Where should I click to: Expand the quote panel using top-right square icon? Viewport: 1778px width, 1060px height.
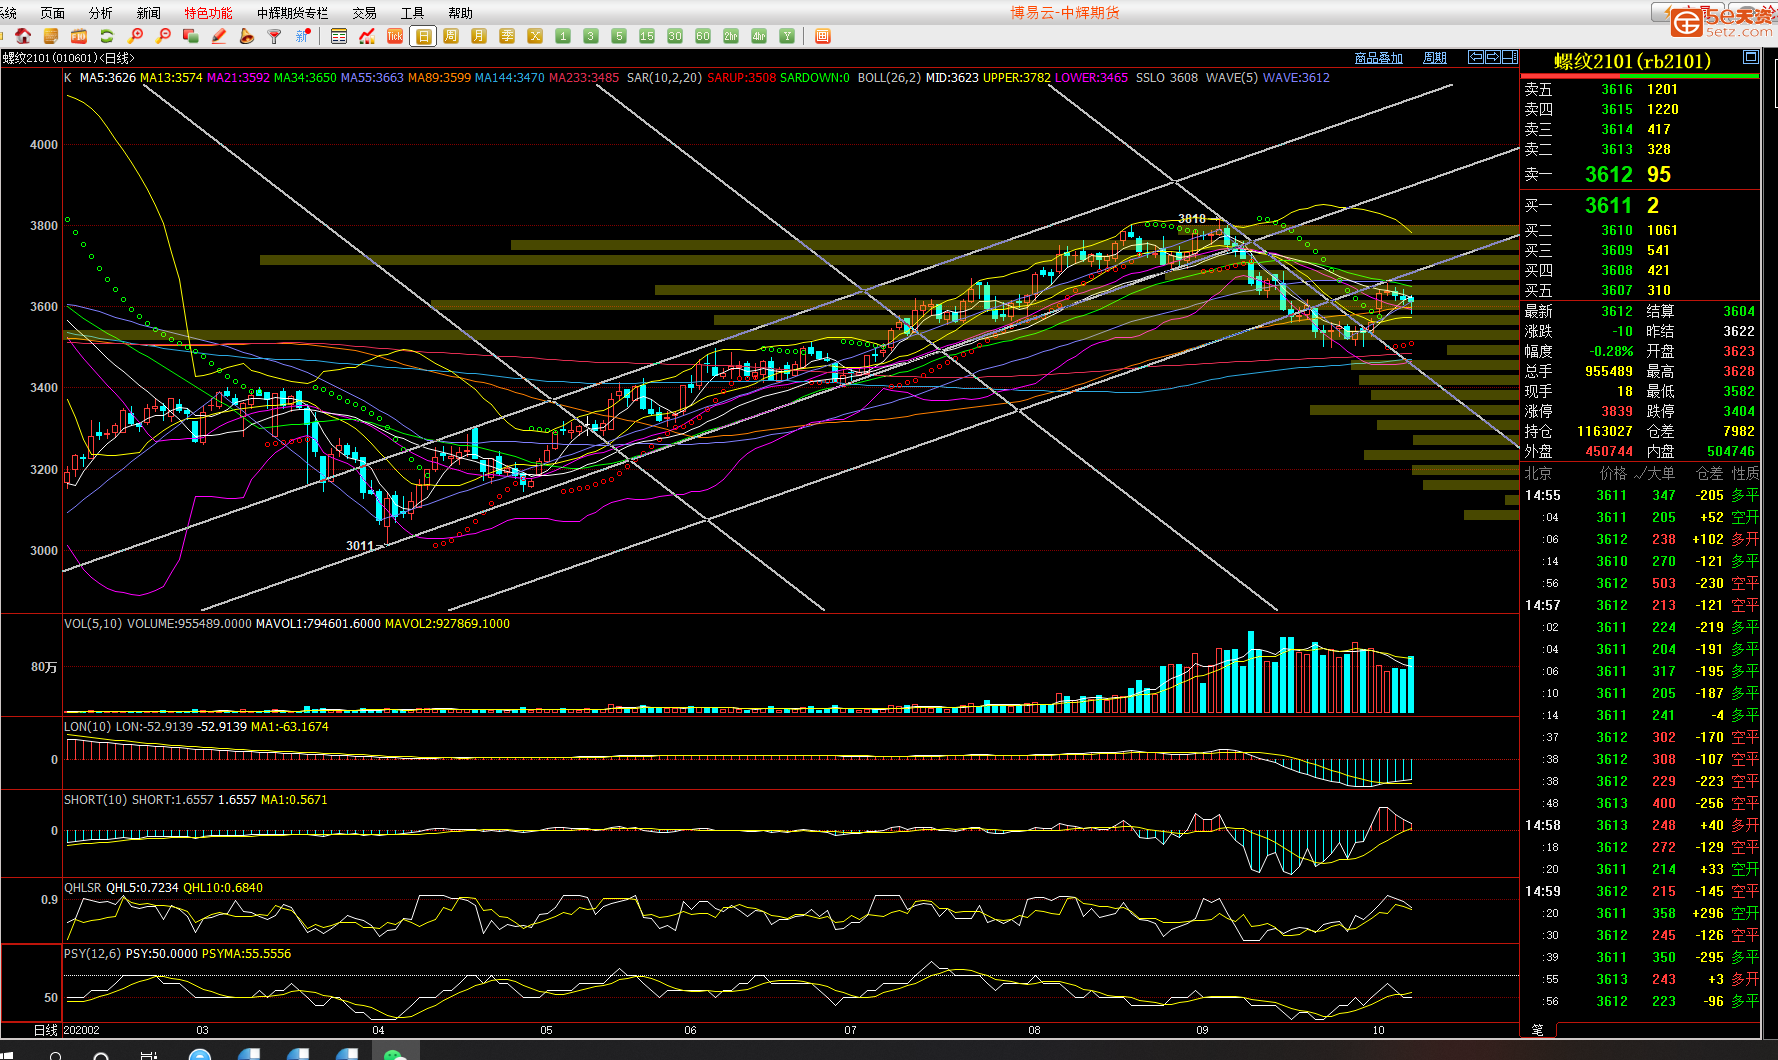click(1750, 57)
